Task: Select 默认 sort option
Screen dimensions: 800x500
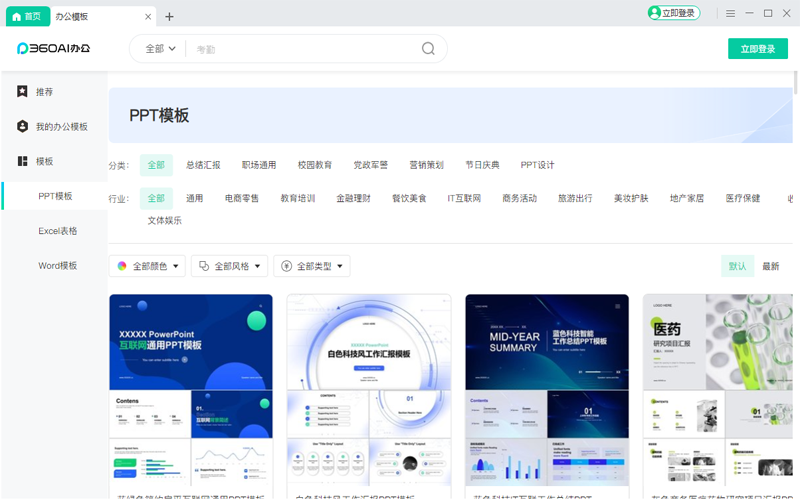Action: [x=737, y=266]
